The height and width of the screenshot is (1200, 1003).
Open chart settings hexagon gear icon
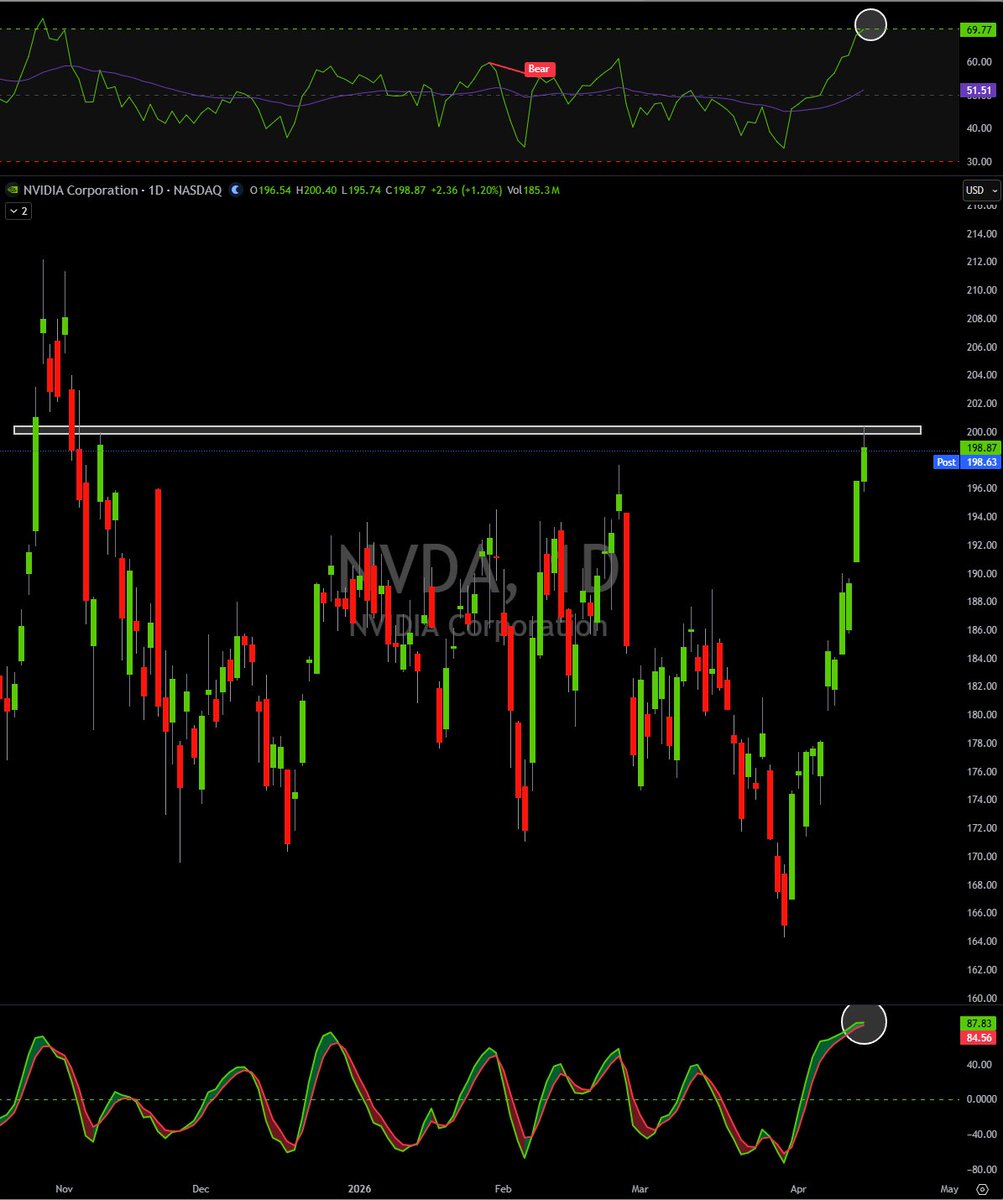coord(982,1189)
